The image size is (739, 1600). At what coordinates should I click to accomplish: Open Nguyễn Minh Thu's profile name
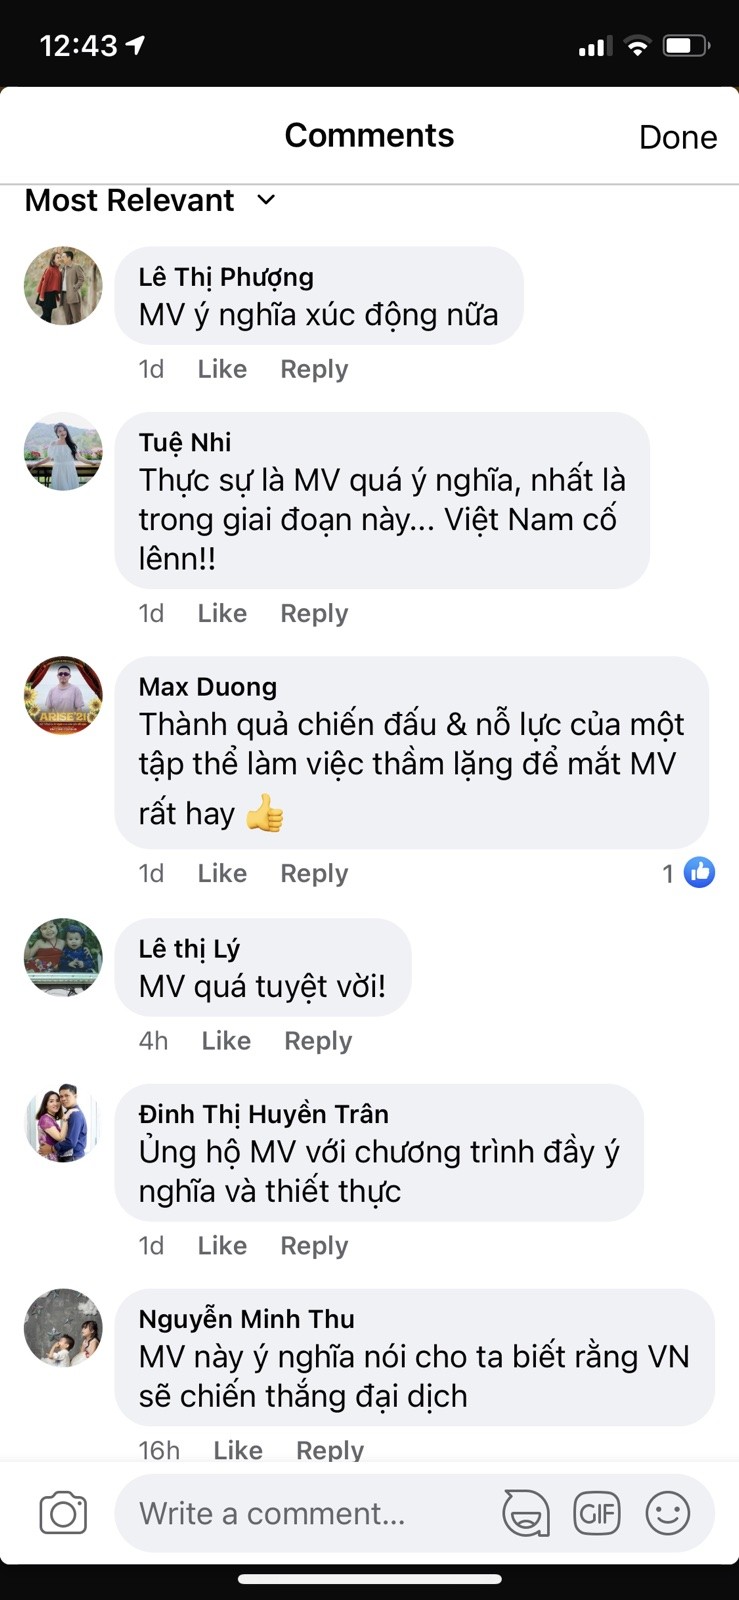247,1319
